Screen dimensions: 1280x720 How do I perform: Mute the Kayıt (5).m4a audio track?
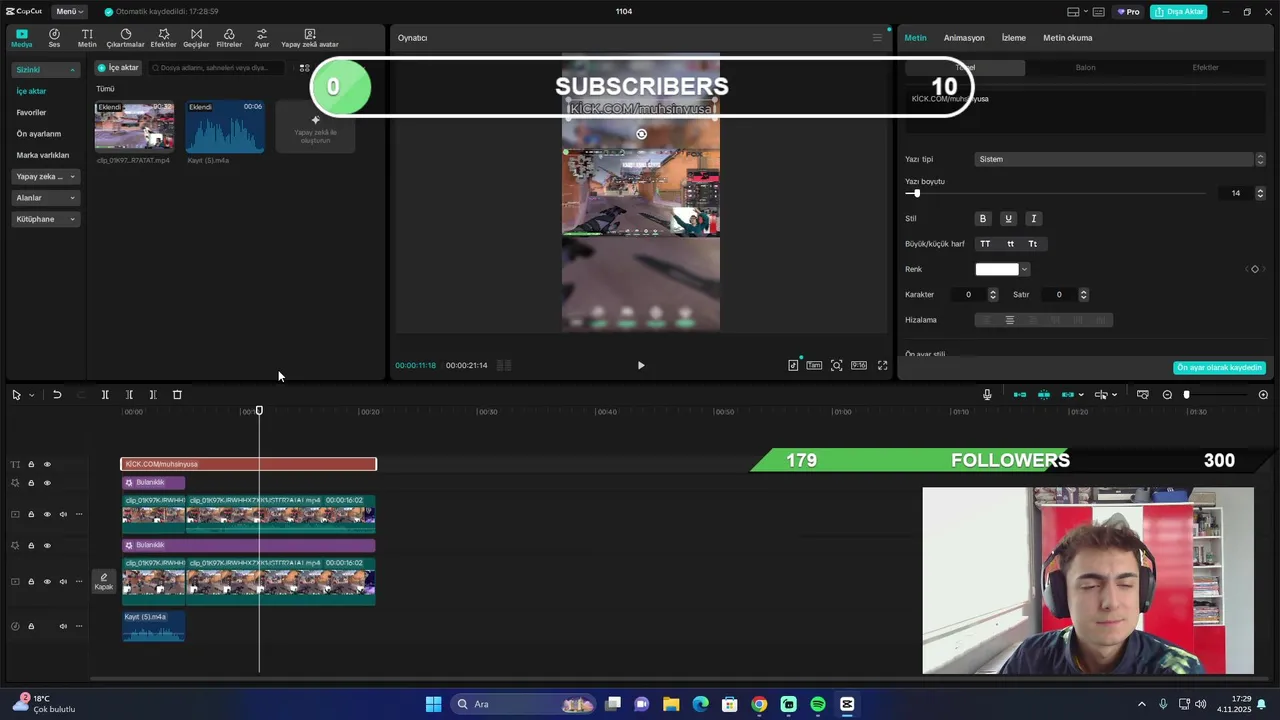pyautogui.click(x=63, y=626)
